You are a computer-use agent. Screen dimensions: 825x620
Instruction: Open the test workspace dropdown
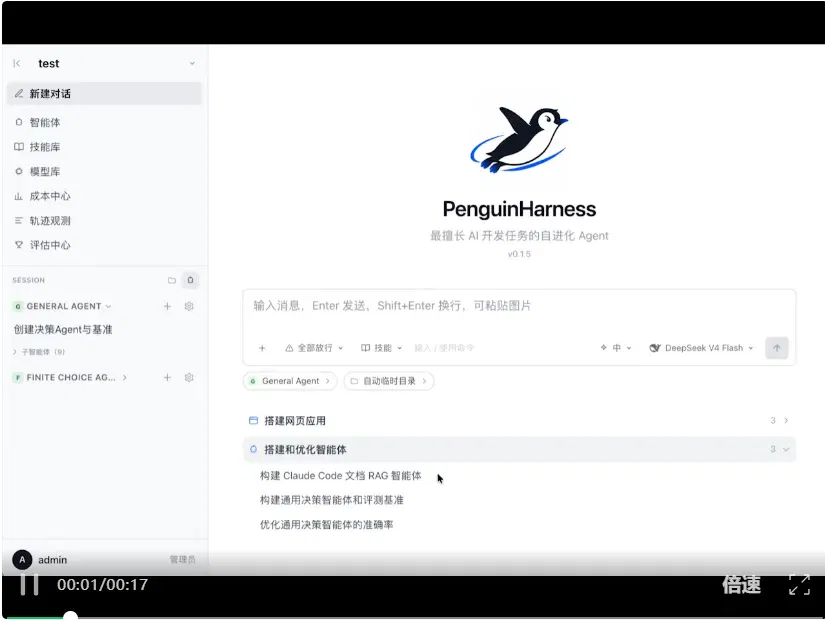point(192,64)
